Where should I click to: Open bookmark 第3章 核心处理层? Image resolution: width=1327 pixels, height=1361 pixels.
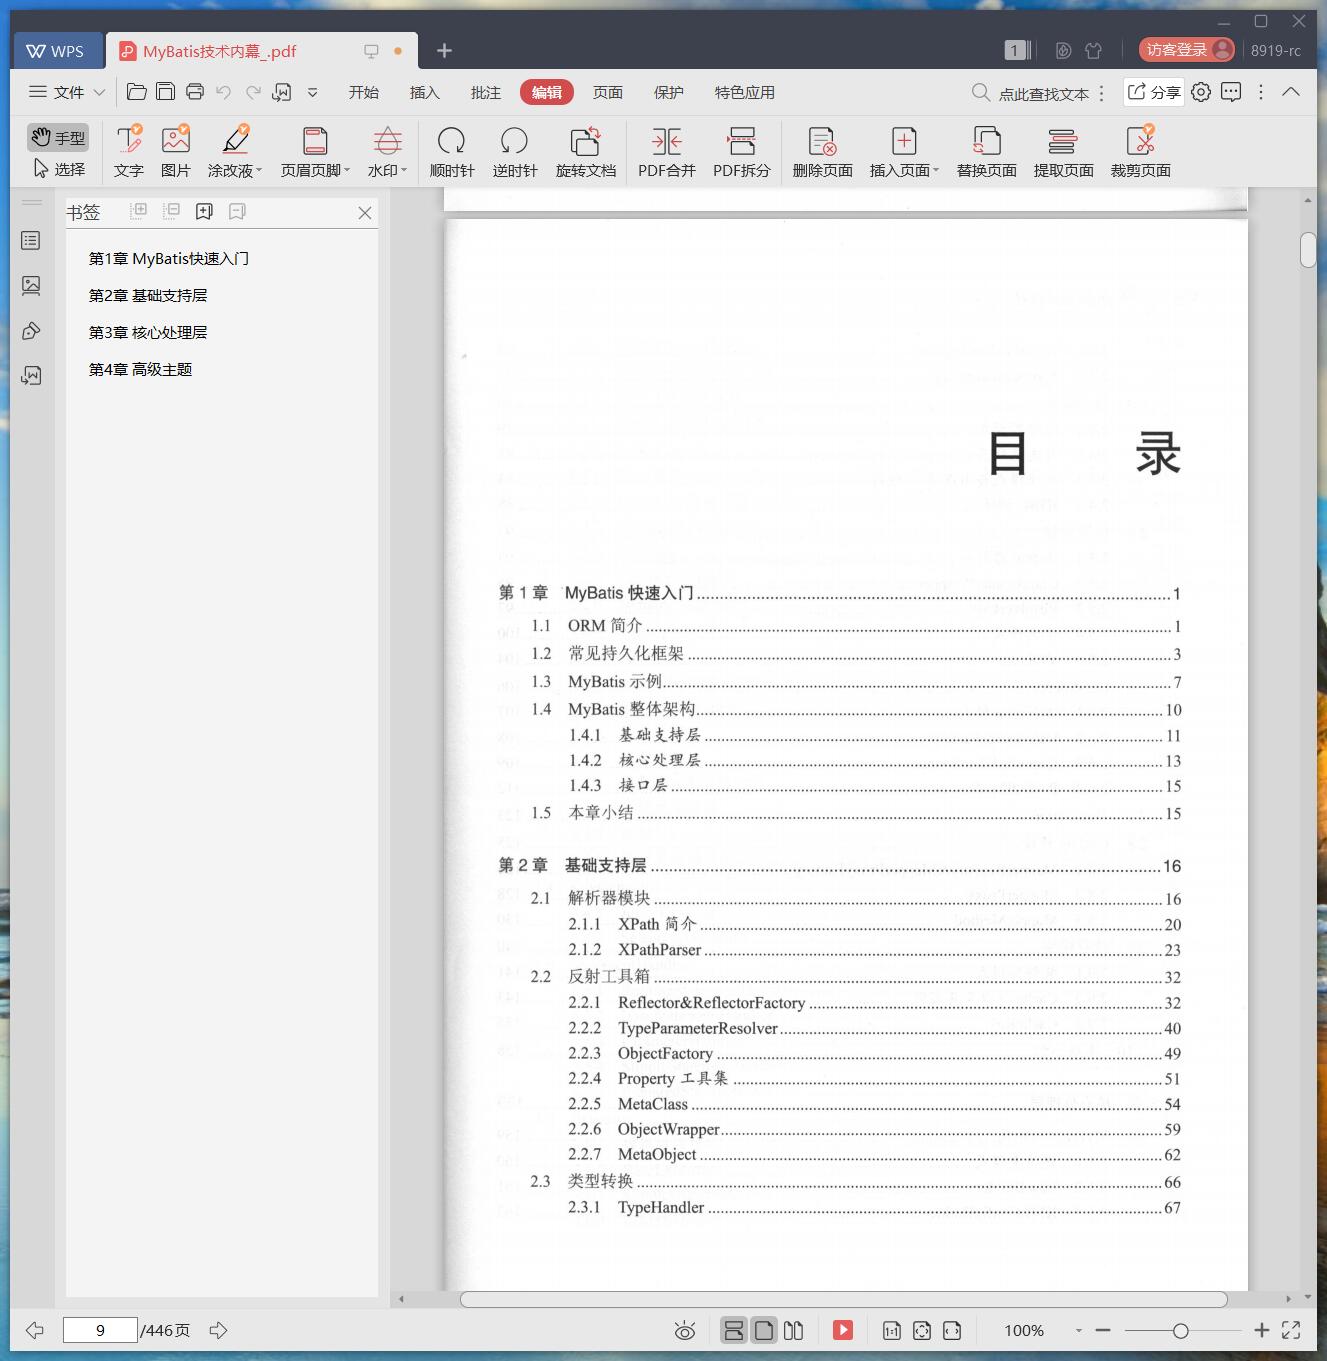click(x=148, y=332)
